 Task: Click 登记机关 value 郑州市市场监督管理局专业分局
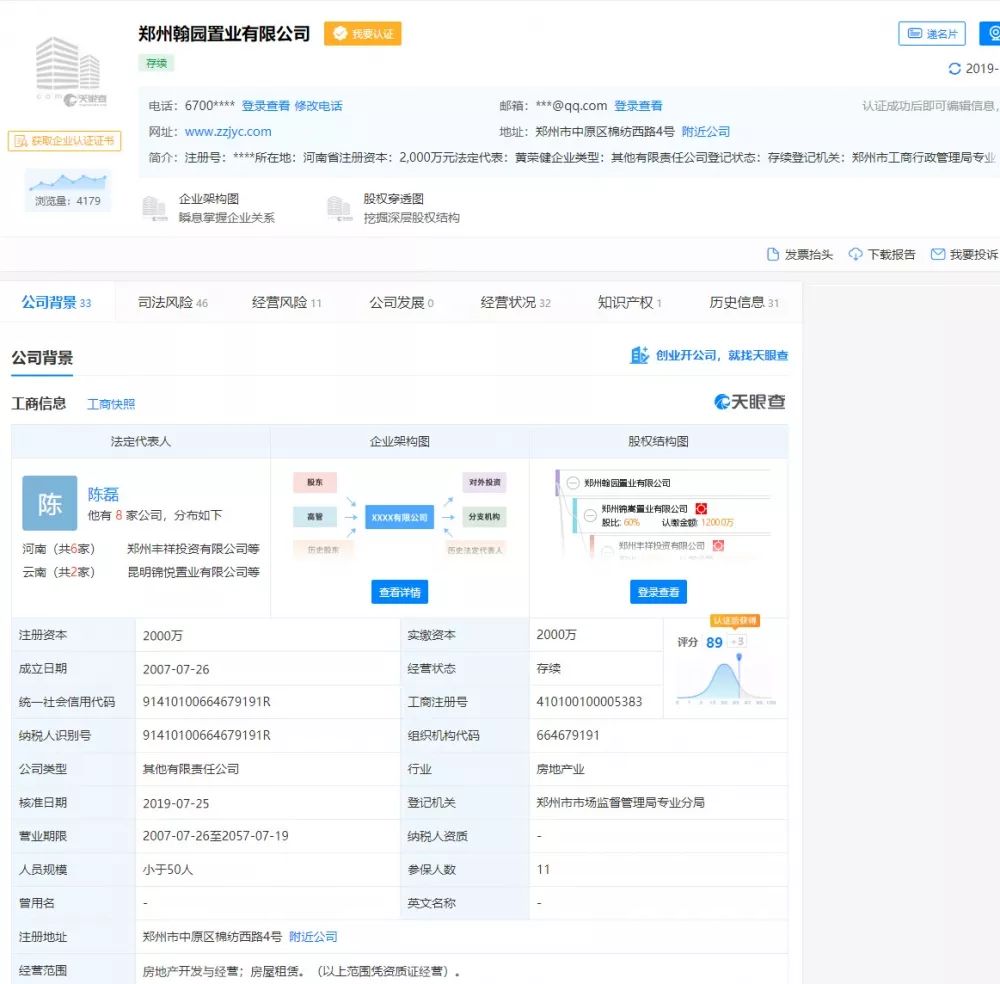pos(621,802)
